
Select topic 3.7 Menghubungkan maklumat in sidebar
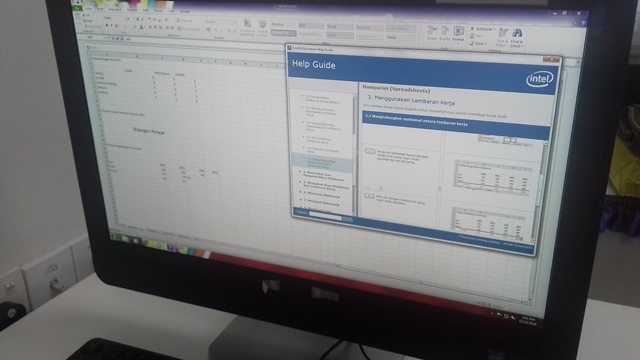coord(322,164)
